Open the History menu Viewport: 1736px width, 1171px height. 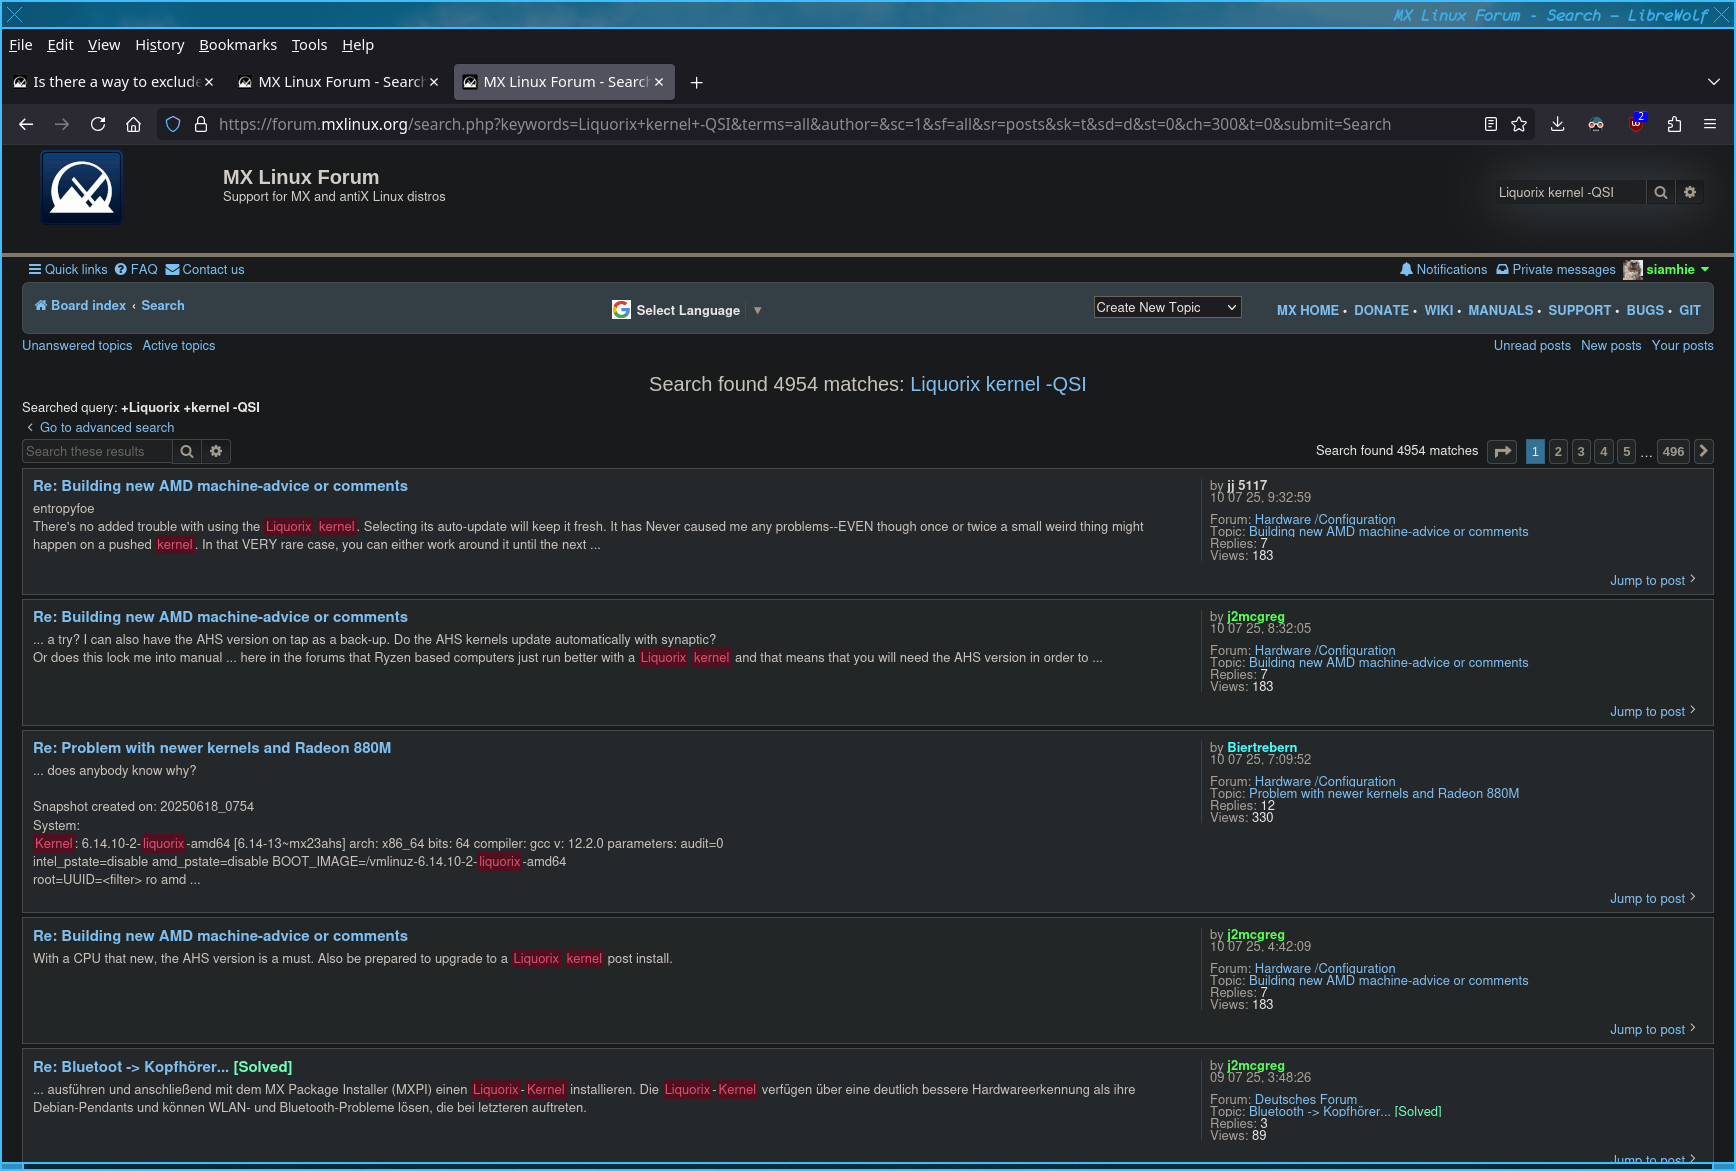pyautogui.click(x=160, y=45)
